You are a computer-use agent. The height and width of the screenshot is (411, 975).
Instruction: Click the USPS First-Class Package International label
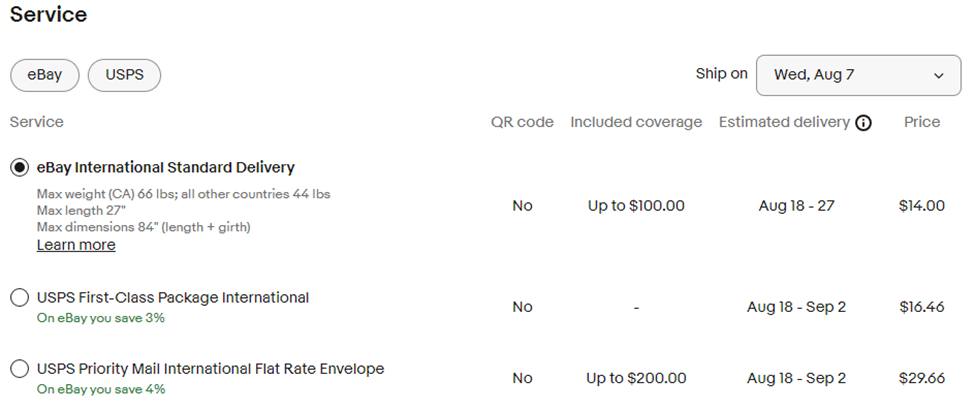(x=173, y=298)
